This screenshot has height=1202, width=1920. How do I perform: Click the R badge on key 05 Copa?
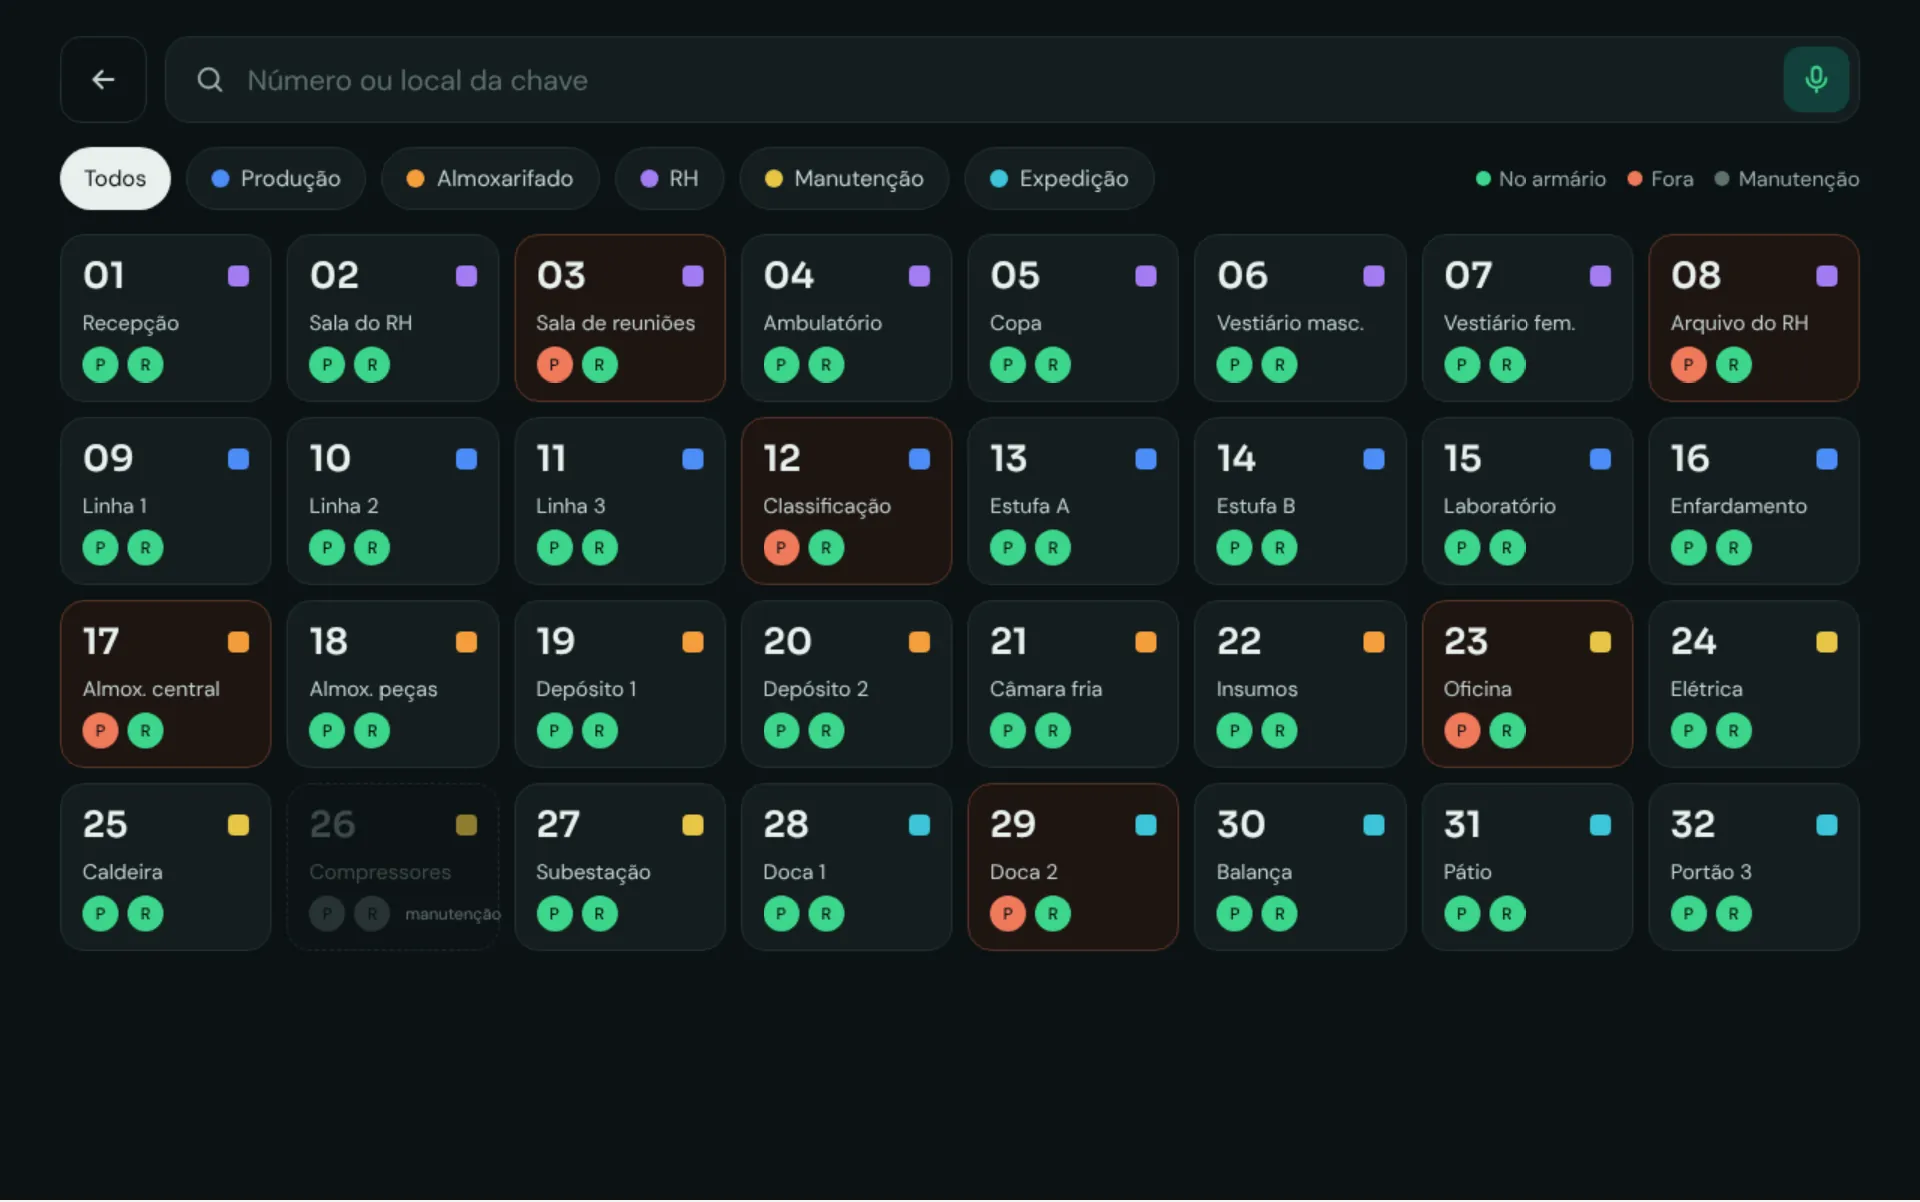(x=1052, y=365)
